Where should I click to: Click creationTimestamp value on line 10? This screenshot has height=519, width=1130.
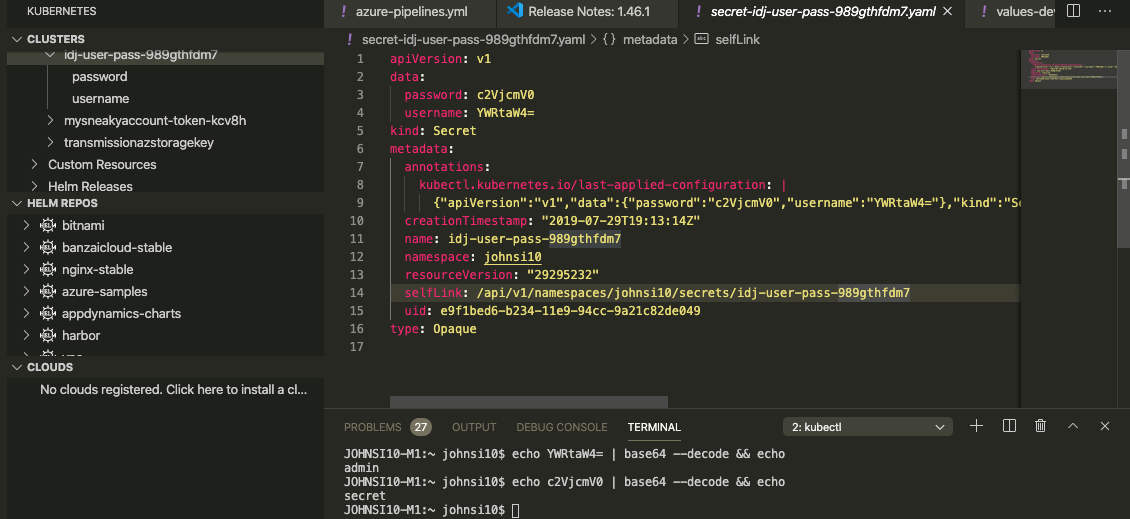click(x=620, y=221)
